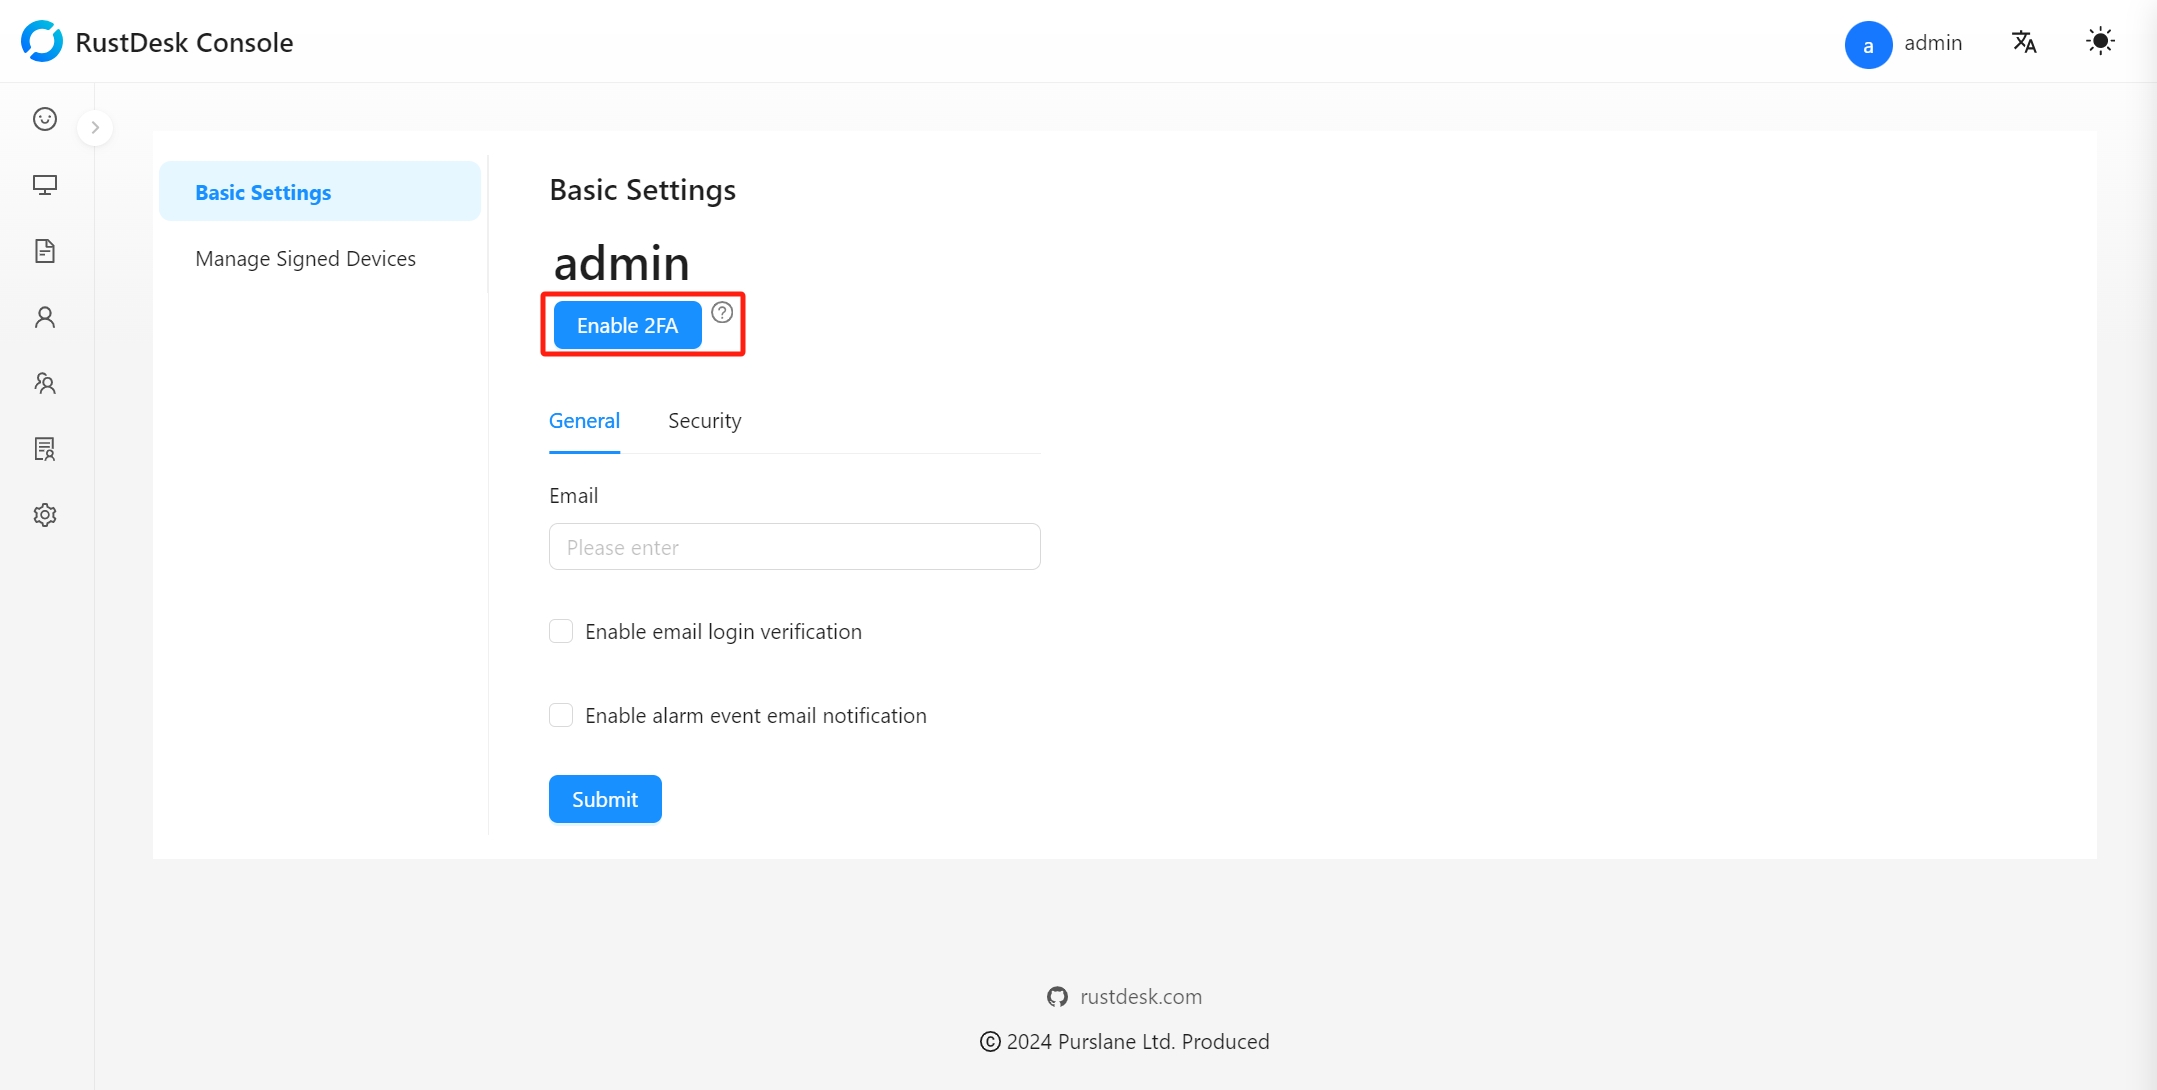Click the Submit button
Image resolution: width=2157 pixels, height=1090 pixels.
605,799
